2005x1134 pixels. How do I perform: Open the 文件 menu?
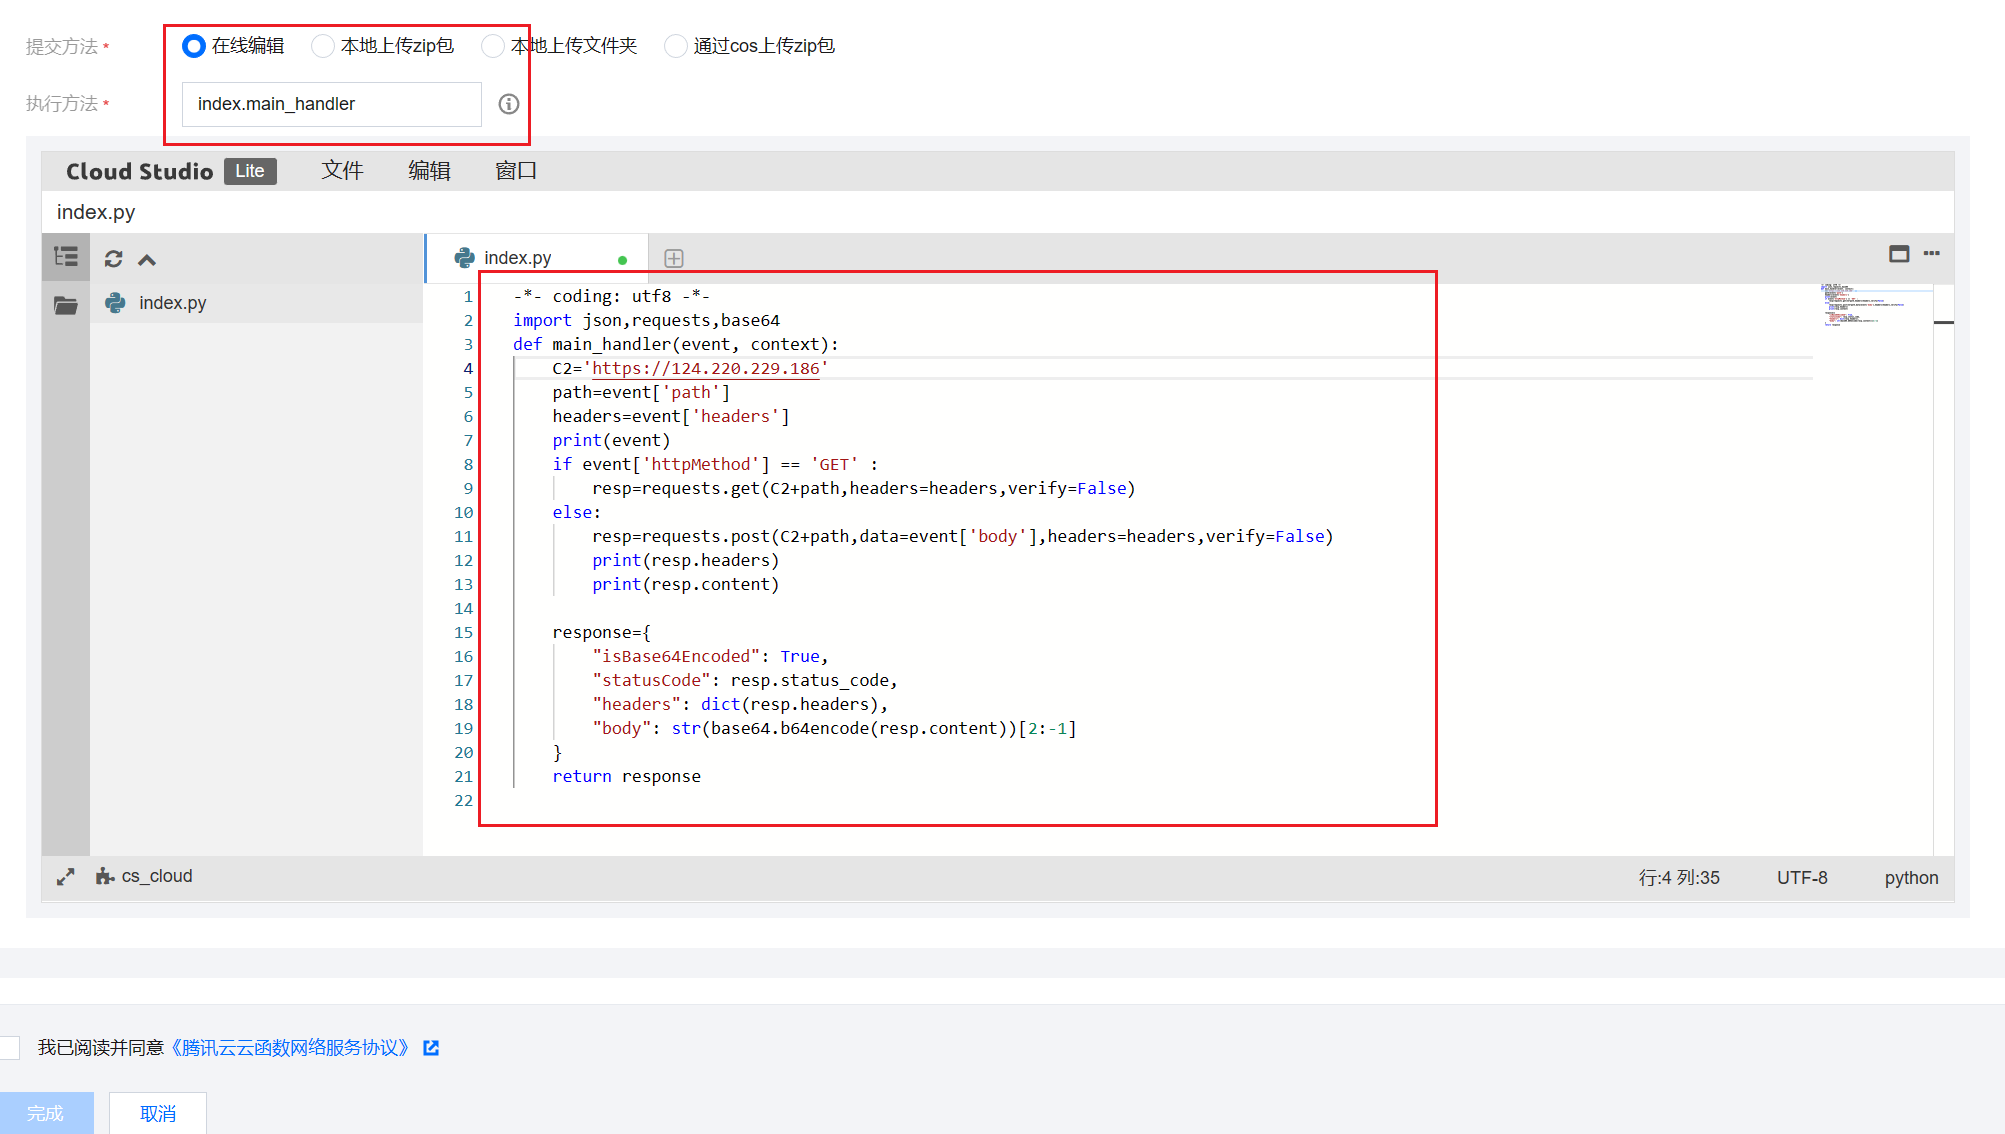pyautogui.click(x=341, y=171)
